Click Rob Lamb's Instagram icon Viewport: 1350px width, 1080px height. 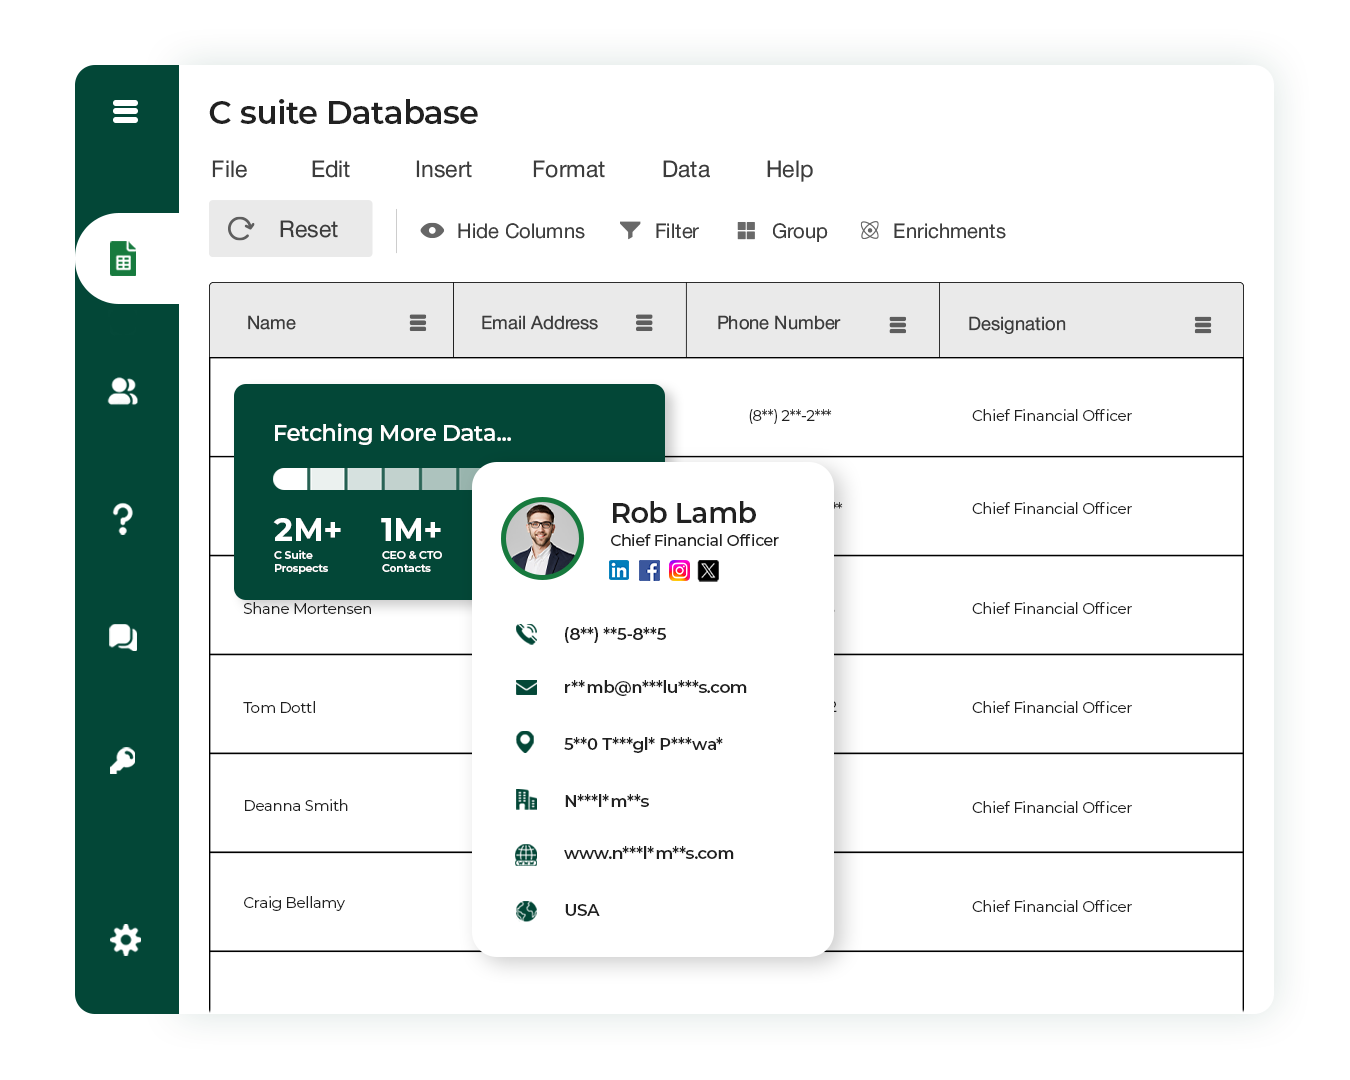click(x=679, y=570)
